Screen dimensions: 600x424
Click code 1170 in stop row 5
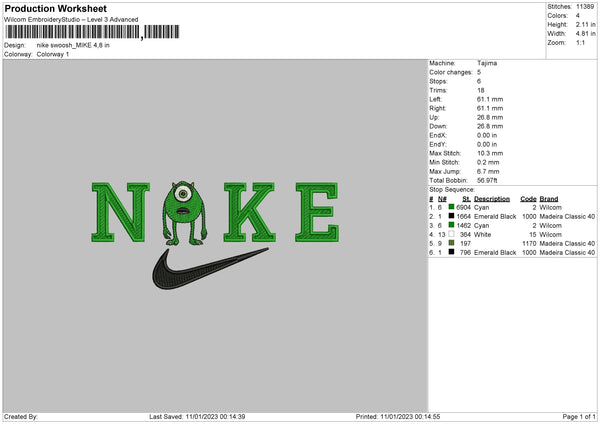(529, 243)
